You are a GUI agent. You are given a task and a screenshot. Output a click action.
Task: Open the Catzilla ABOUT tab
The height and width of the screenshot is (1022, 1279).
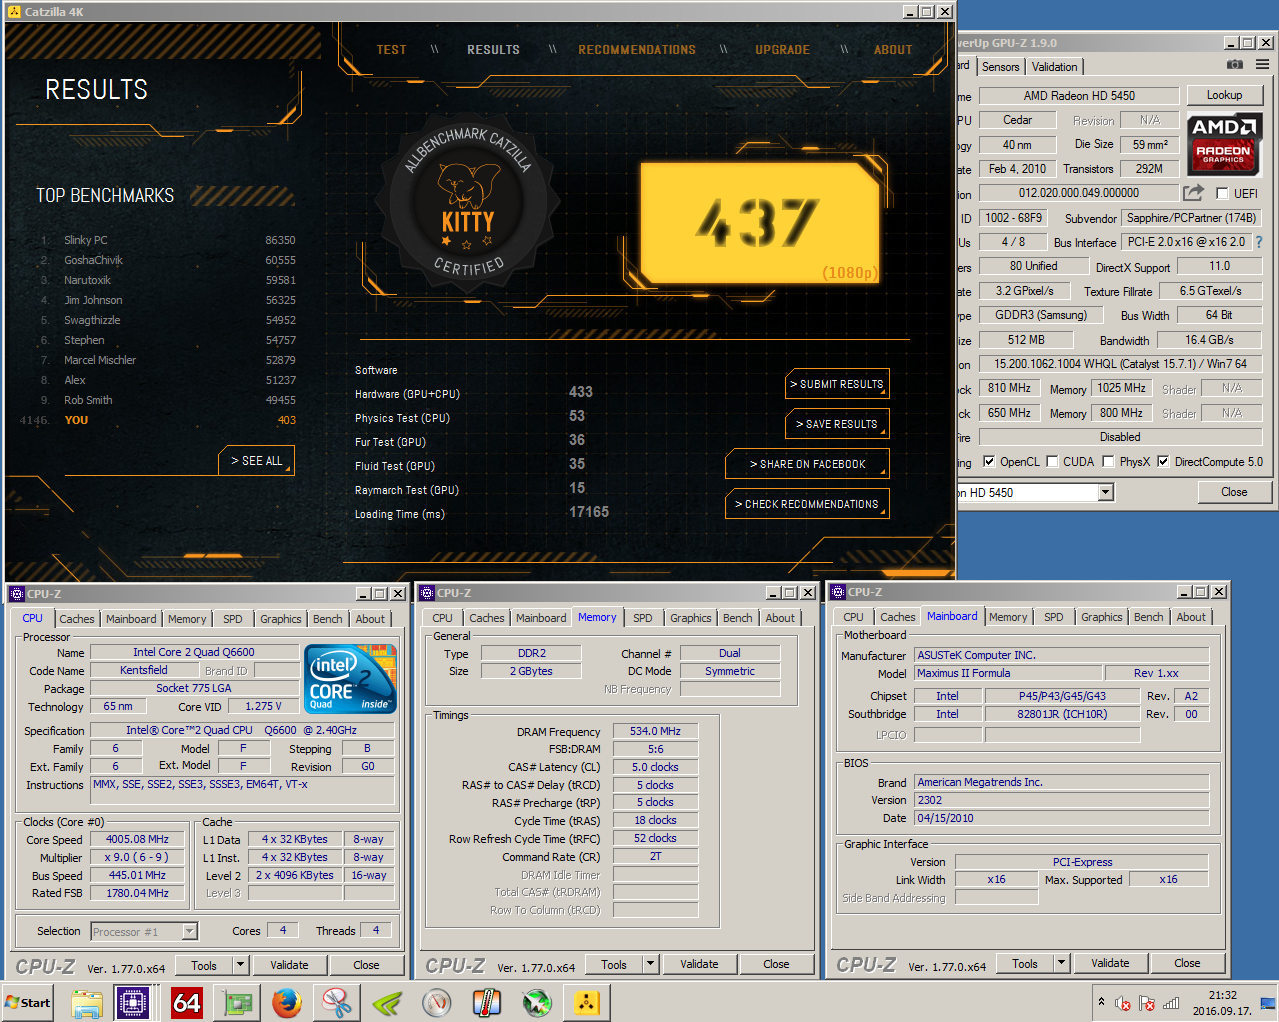point(893,49)
